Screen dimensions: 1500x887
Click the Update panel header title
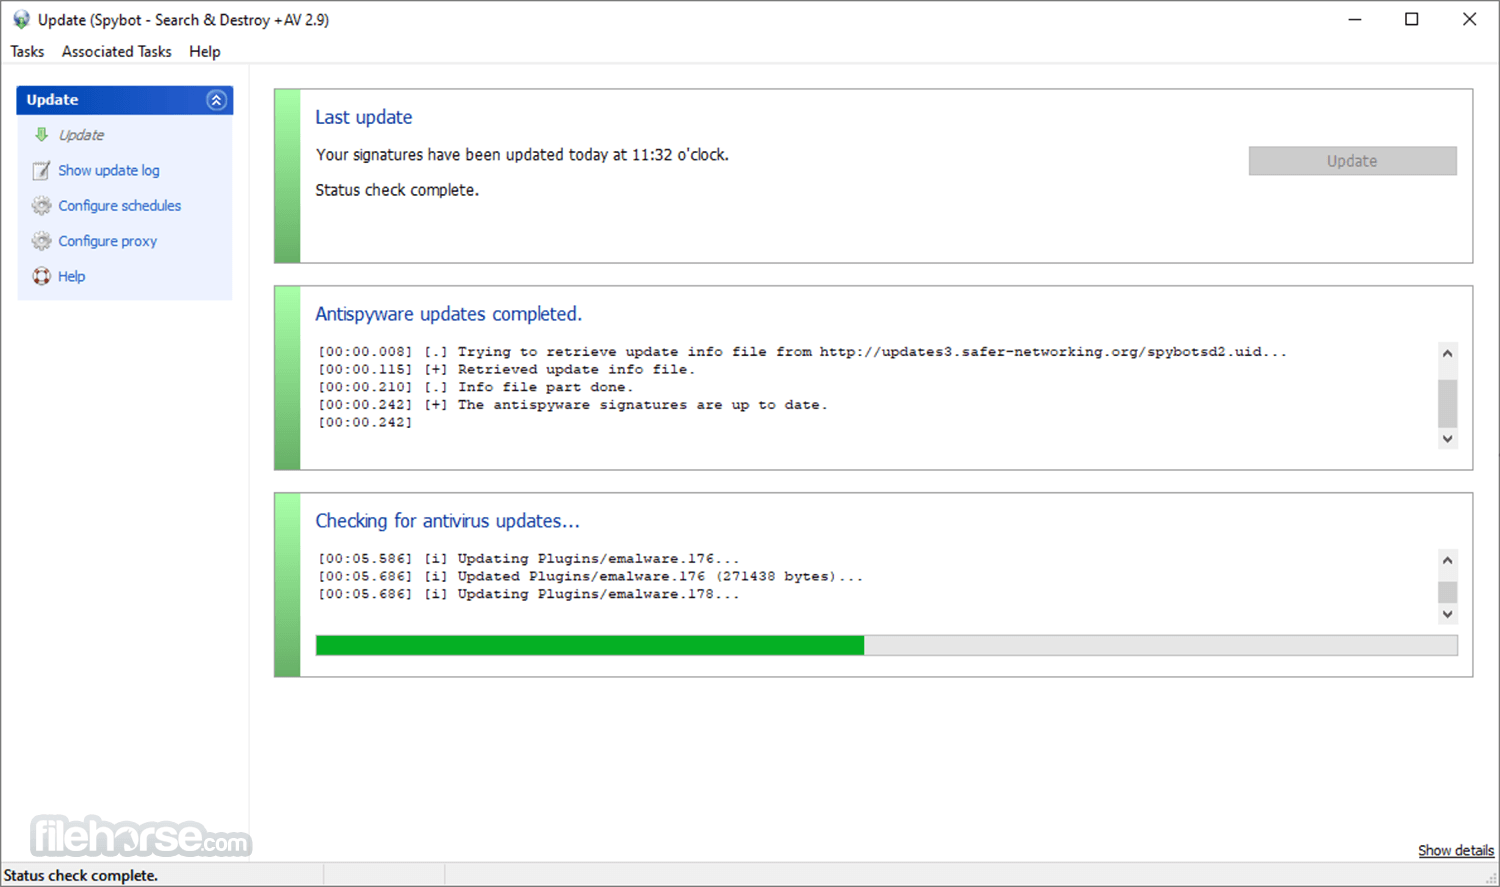pos(52,100)
